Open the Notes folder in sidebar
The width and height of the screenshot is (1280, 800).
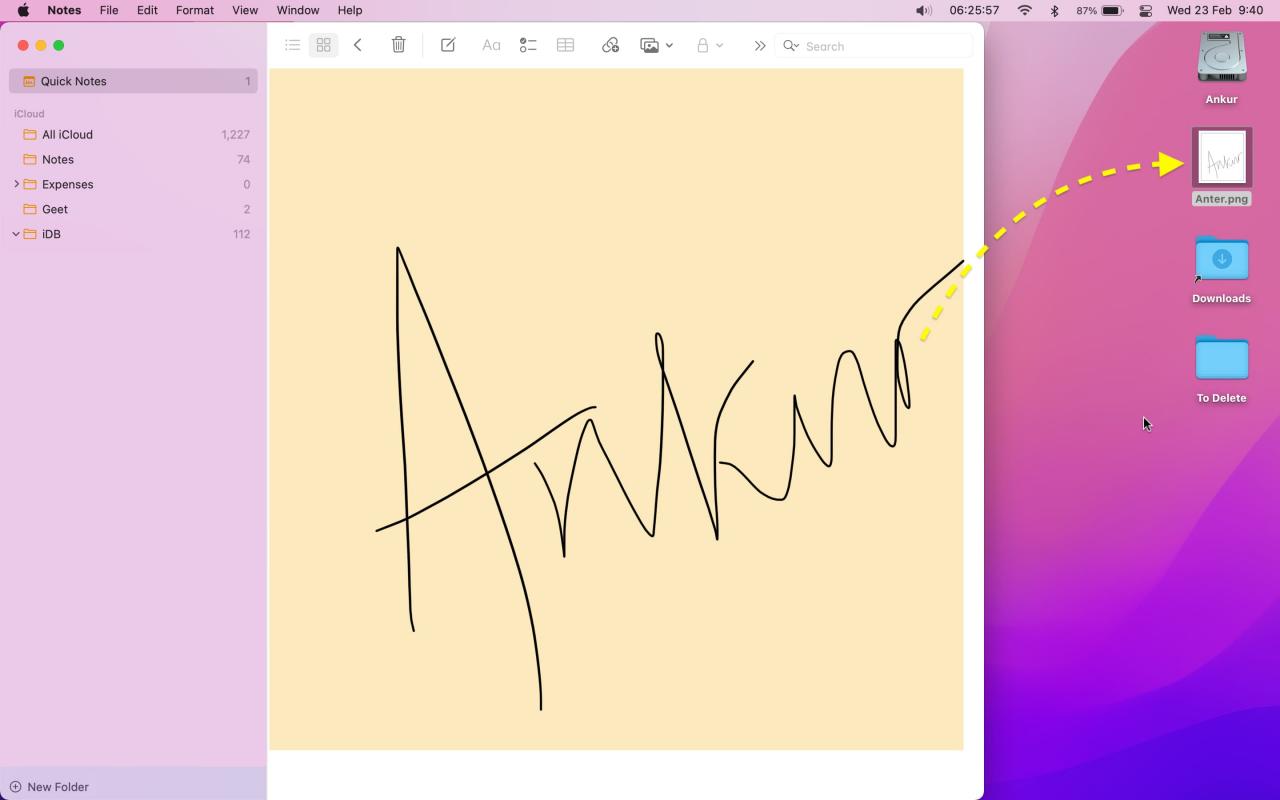tap(133, 159)
